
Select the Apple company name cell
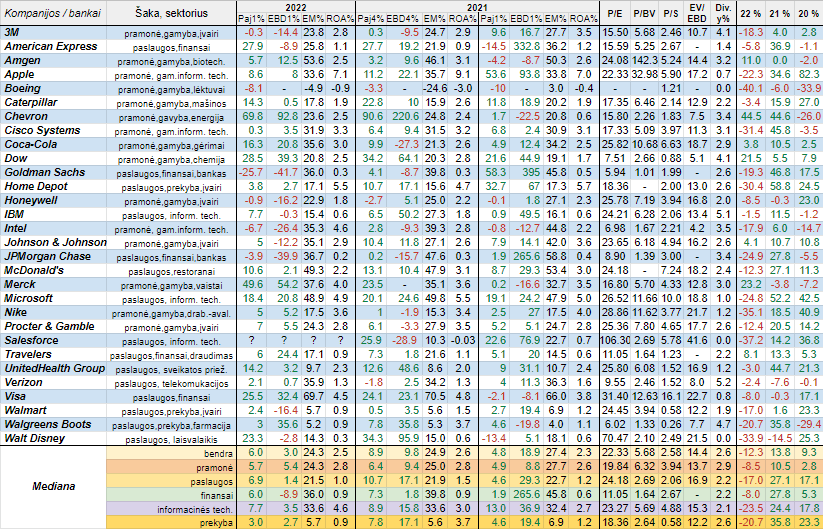point(54,75)
